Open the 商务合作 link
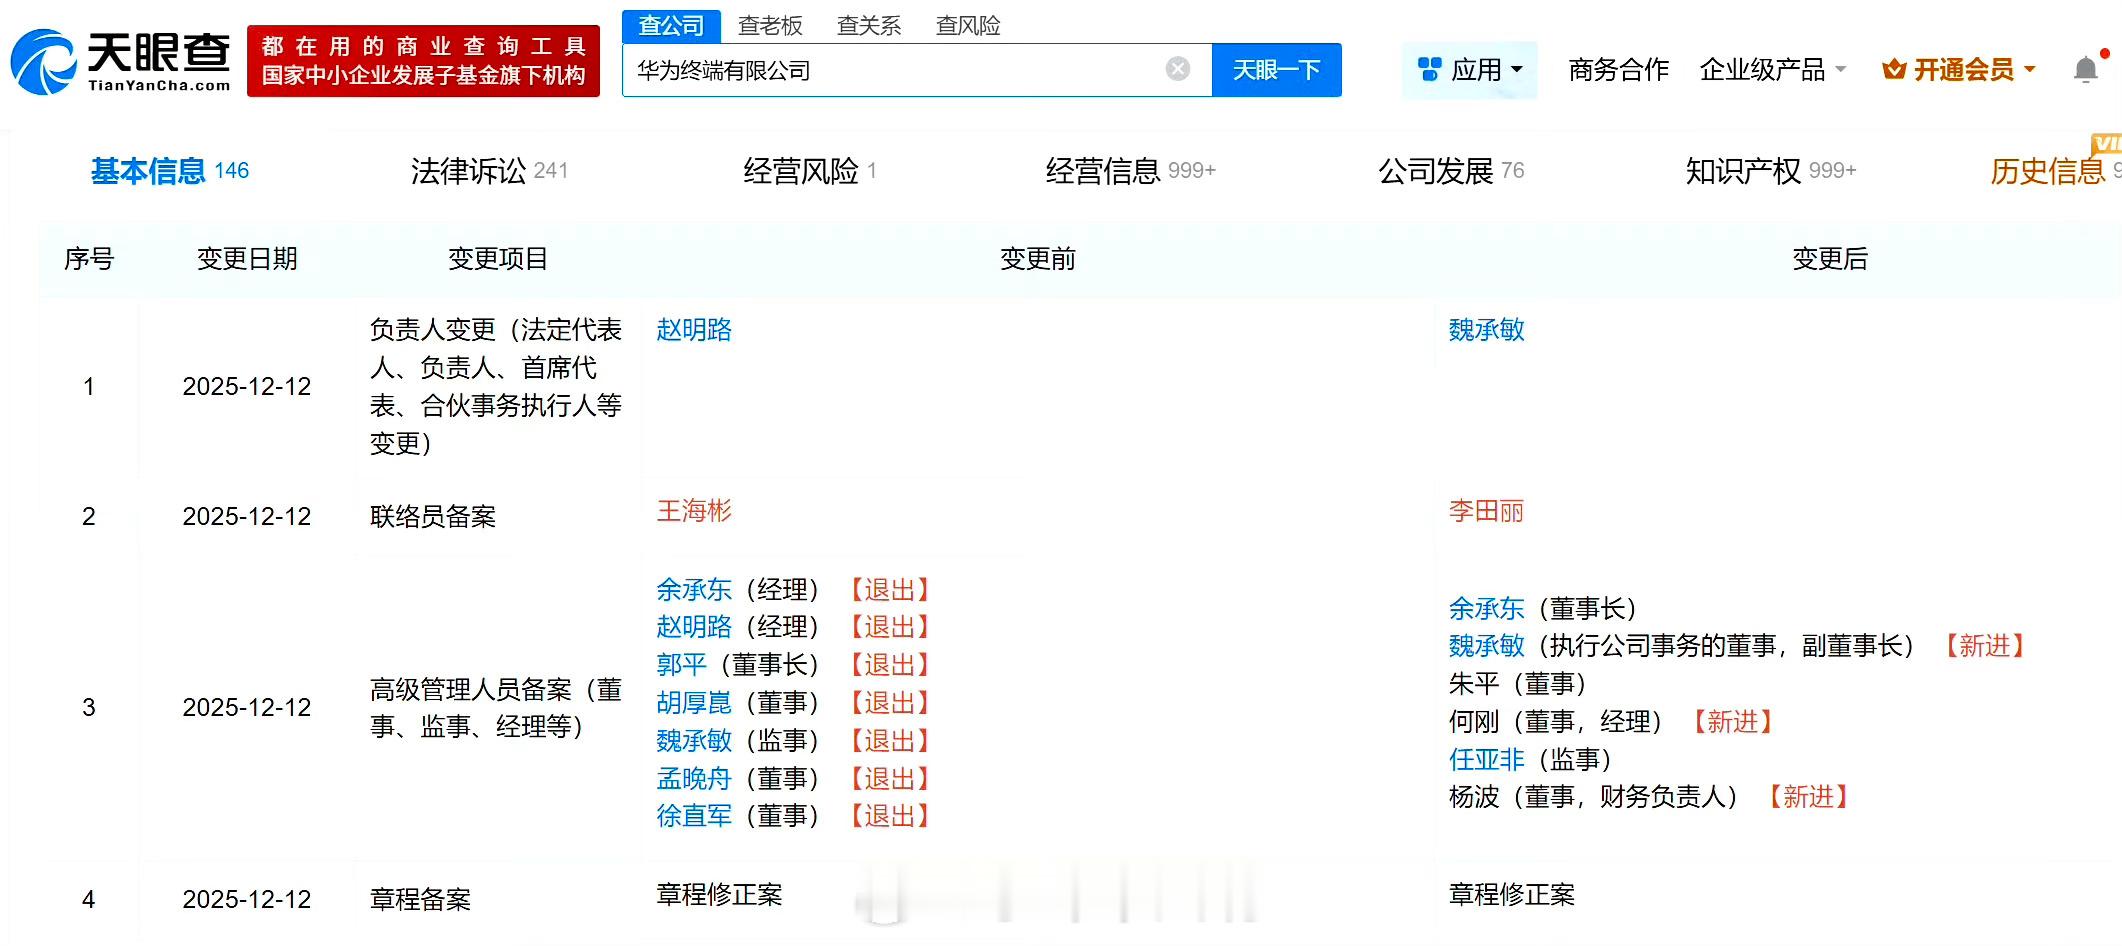Screen dimensions: 2122x946 (x=1619, y=70)
